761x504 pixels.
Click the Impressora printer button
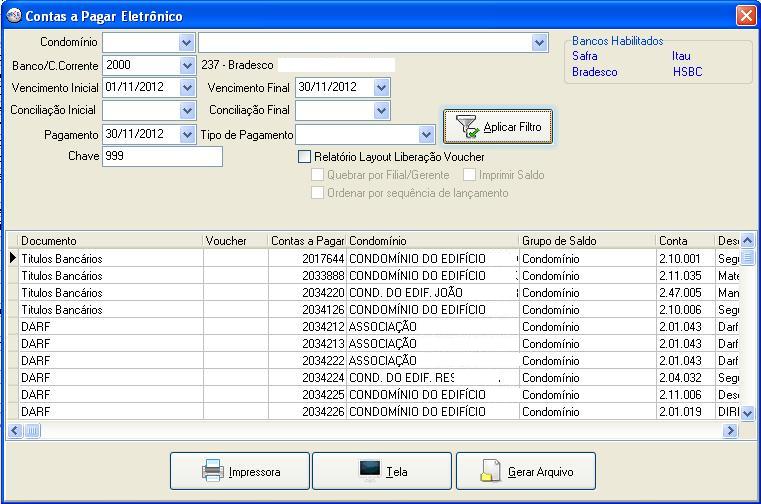point(240,471)
